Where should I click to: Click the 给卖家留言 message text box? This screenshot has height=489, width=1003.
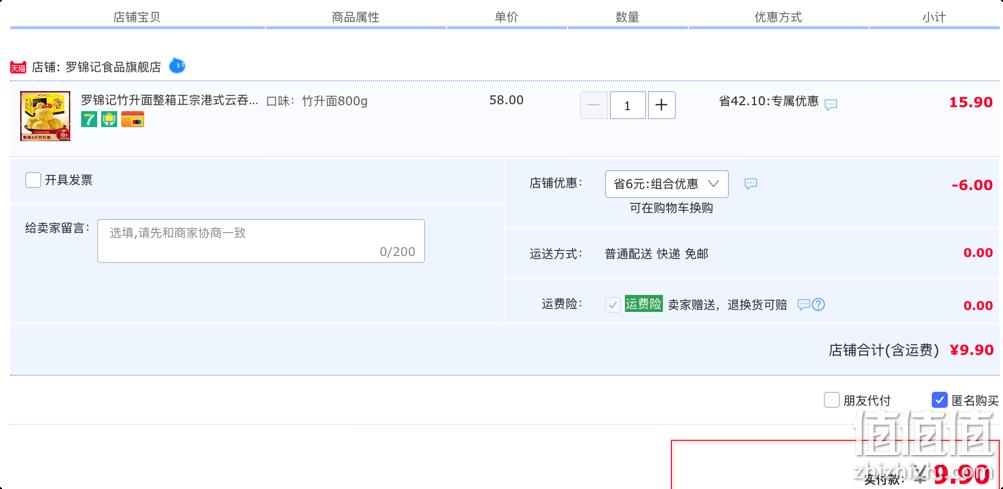pyautogui.click(x=261, y=241)
